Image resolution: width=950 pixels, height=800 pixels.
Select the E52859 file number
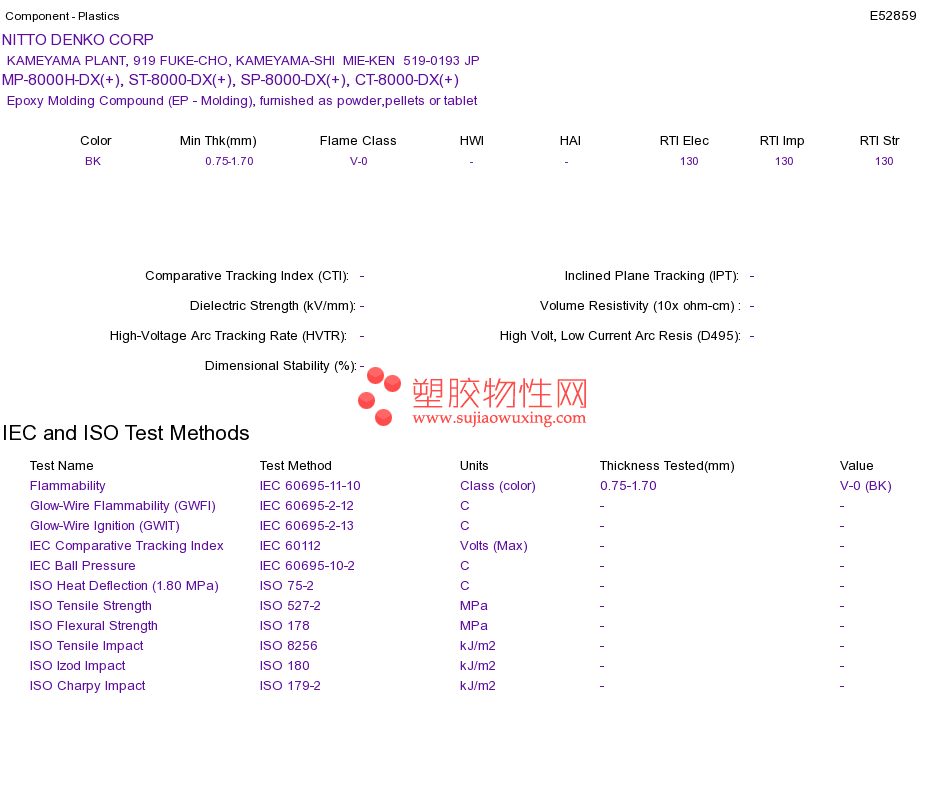[x=893, y=16]
